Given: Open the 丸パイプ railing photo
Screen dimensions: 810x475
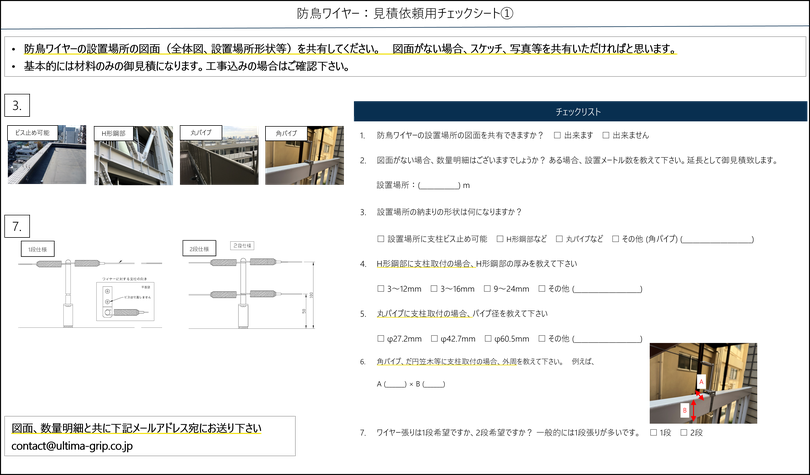Looking at the screenshot, I should (219, 155).
